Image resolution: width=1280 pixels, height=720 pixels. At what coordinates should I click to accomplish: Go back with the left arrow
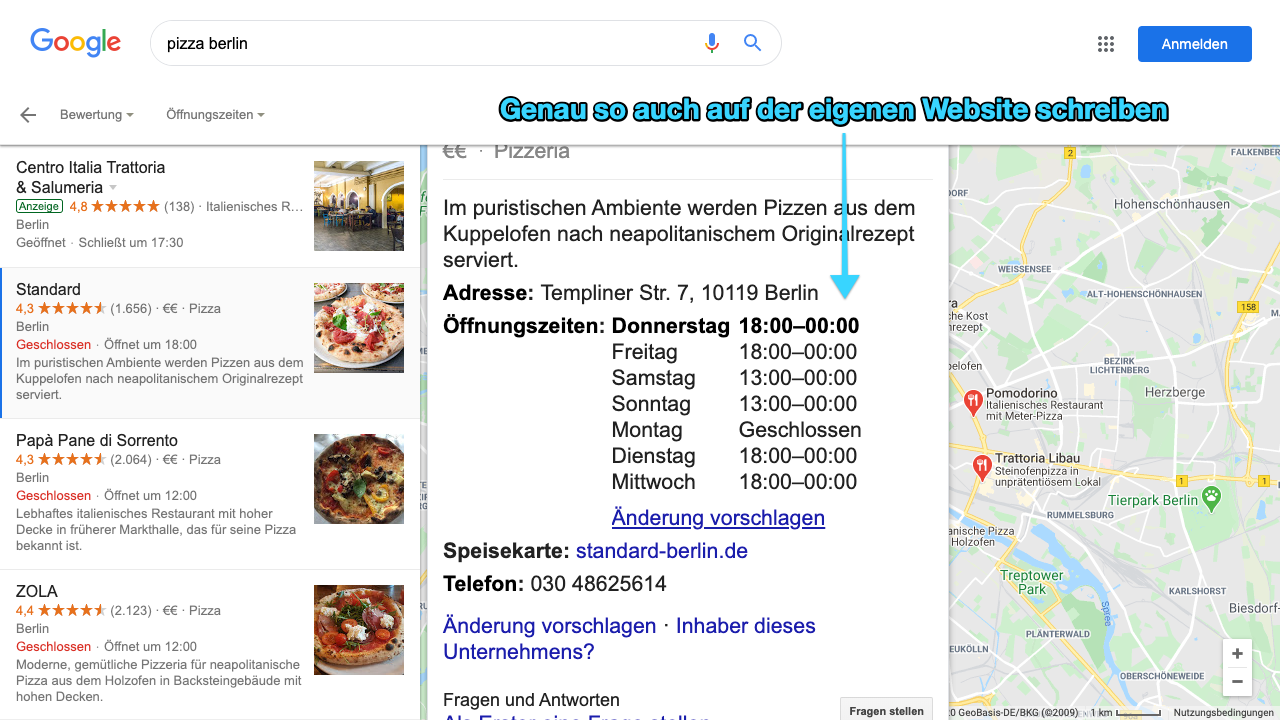[28, 115]
